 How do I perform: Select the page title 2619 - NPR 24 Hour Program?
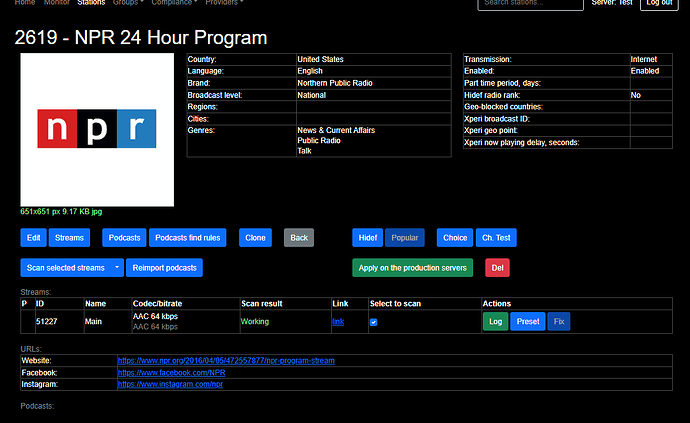click(x=141, y=37)
